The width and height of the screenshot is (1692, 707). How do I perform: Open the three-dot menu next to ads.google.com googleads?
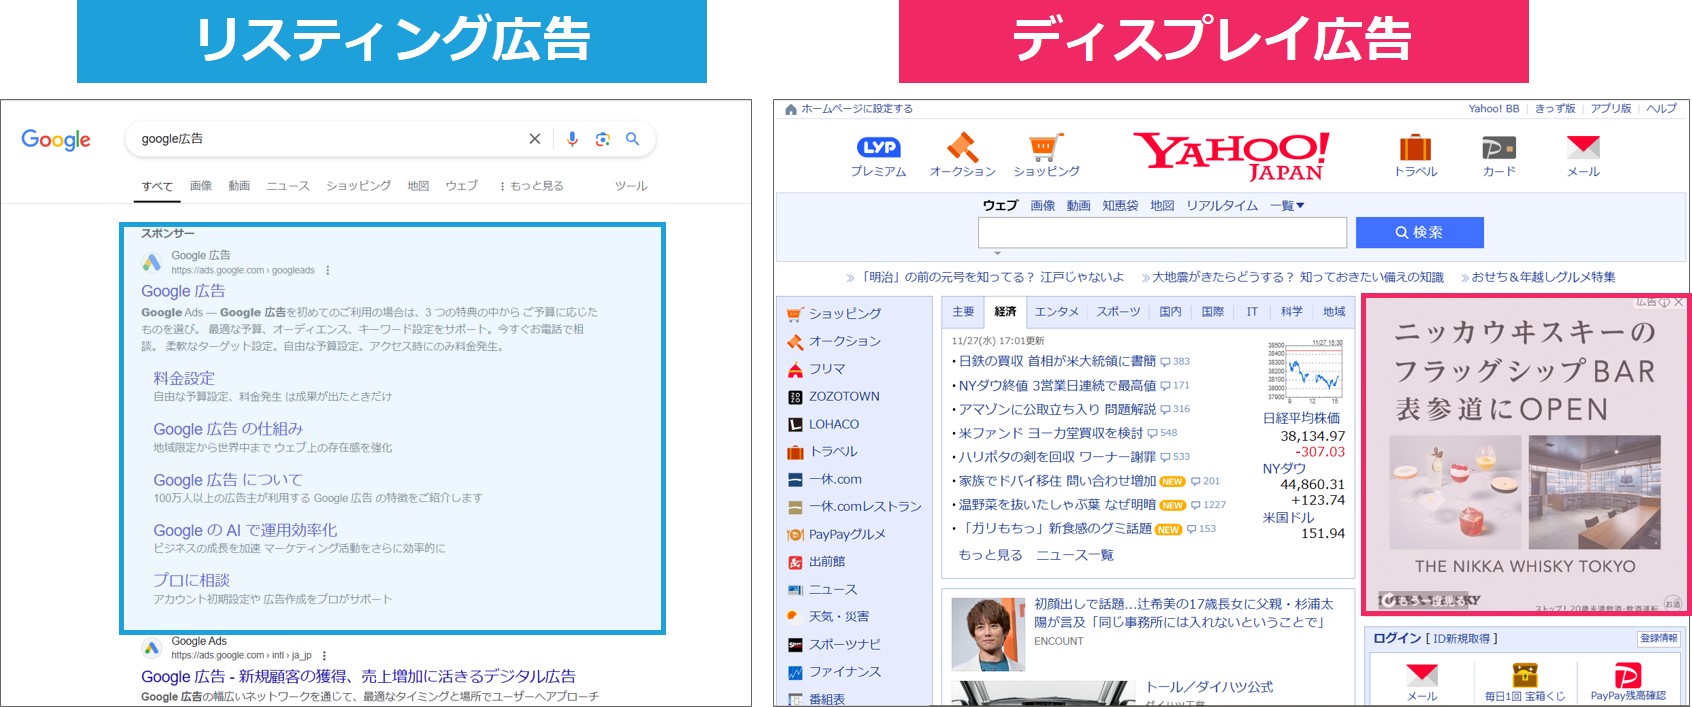[x=328, y=270]
